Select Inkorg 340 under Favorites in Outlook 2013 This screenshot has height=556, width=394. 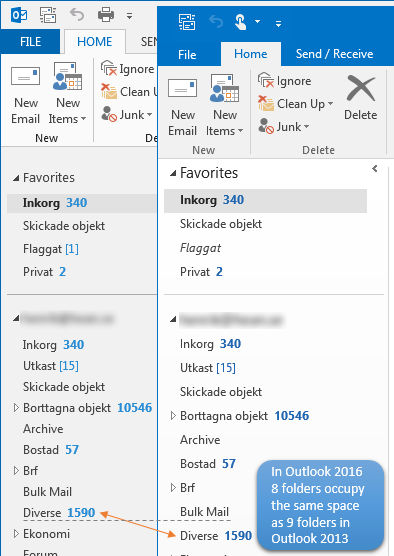[x=82, y=203]
